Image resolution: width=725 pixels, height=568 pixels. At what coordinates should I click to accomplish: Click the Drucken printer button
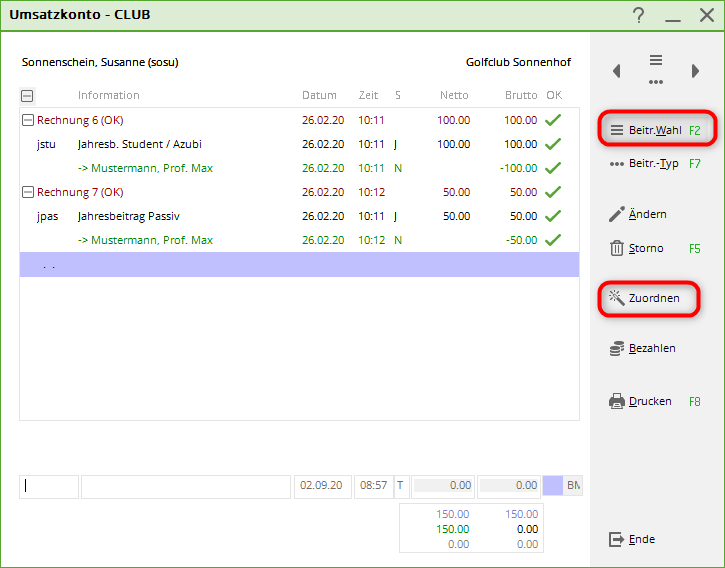642,401
